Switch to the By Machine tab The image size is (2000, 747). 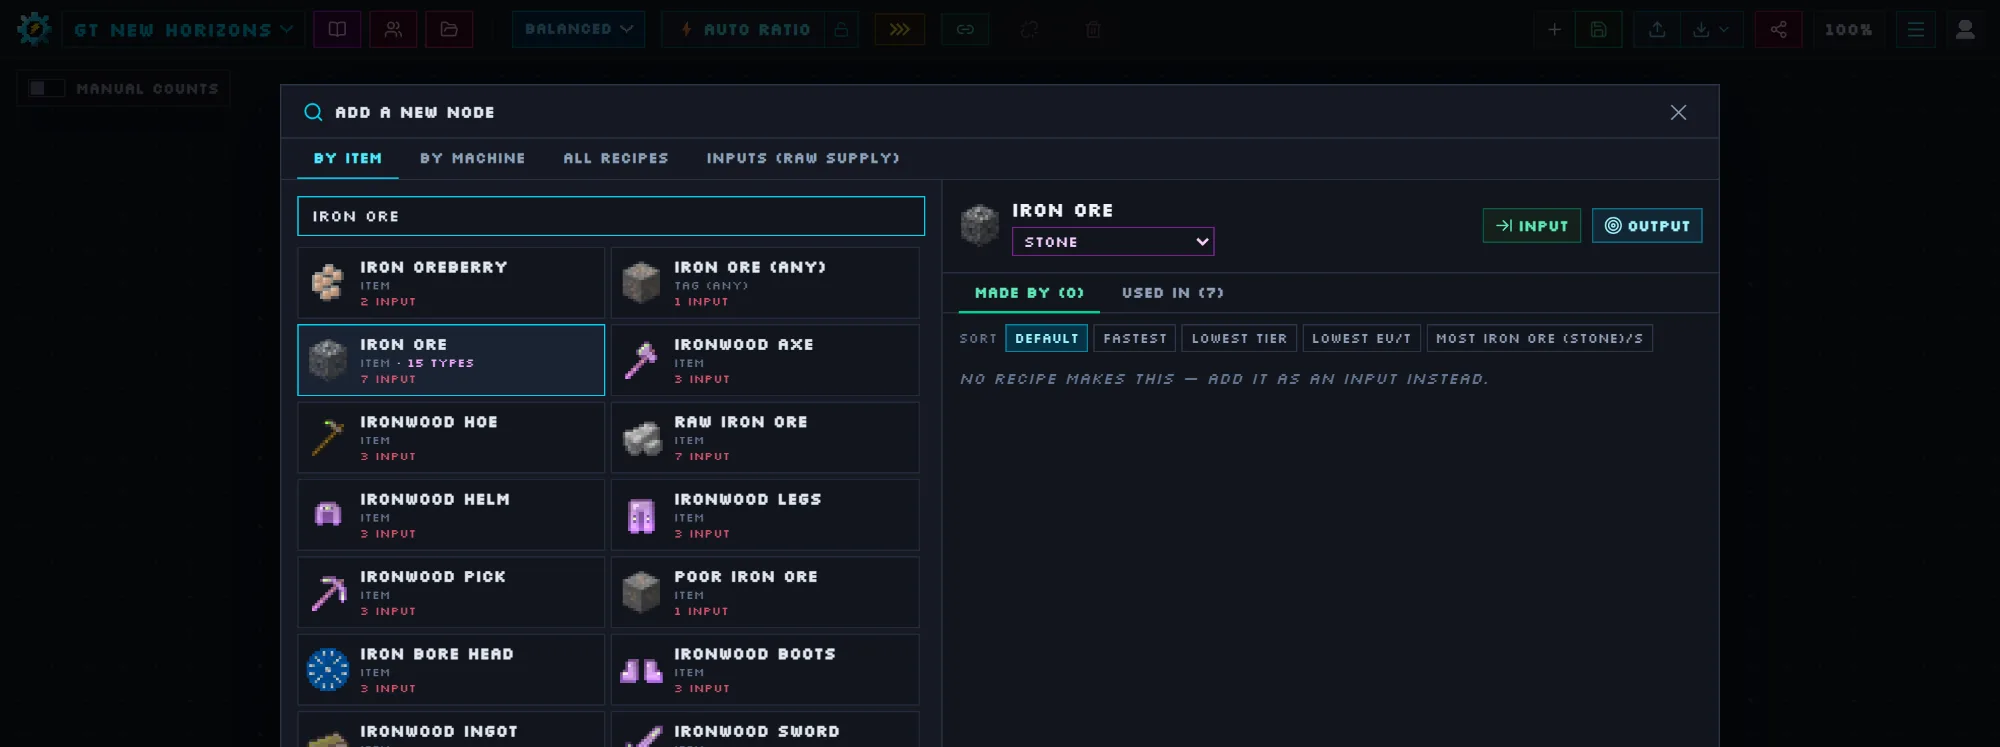coord(472,158)
